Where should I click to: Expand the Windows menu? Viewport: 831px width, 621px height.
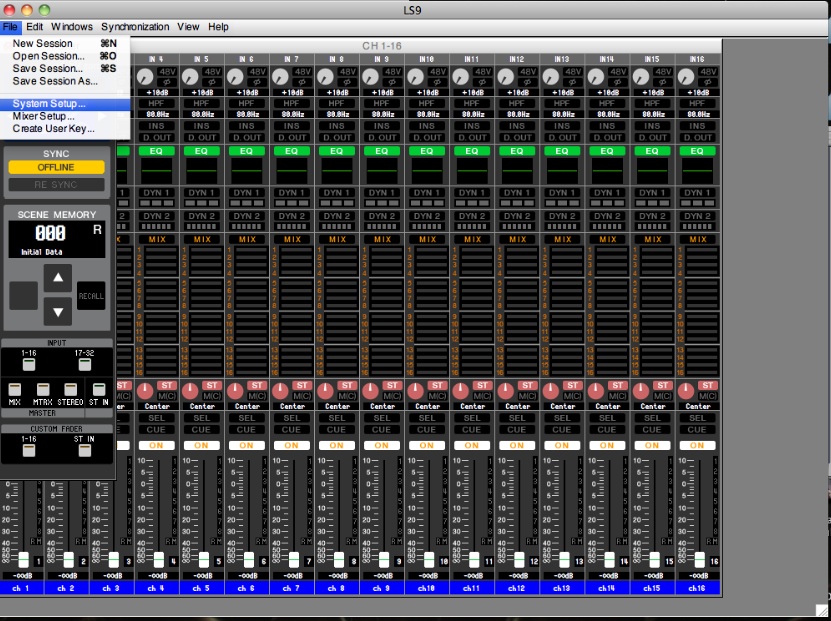(x=71, y=27)
